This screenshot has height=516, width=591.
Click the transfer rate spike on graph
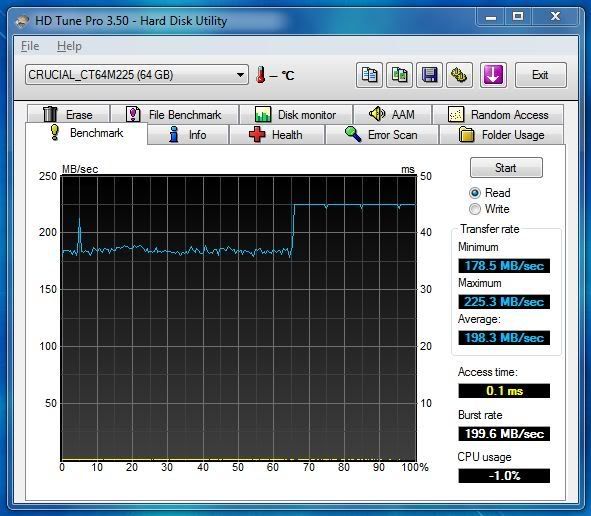tap(79, 234)
